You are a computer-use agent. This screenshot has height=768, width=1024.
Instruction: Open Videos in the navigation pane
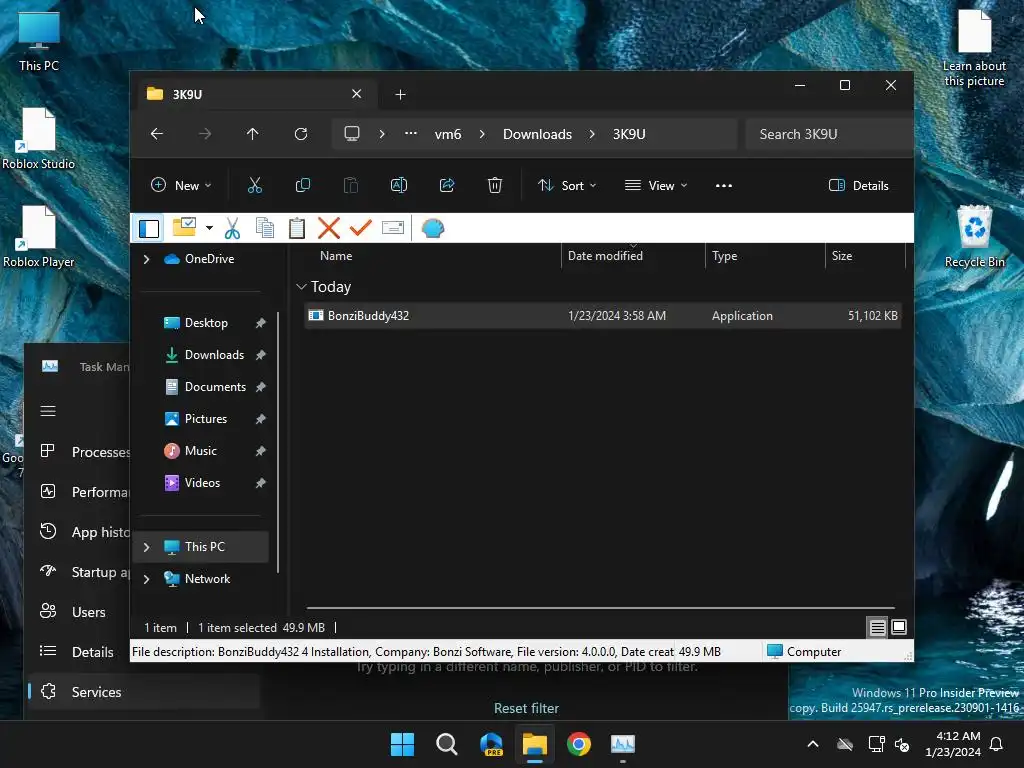coord(202,483)
